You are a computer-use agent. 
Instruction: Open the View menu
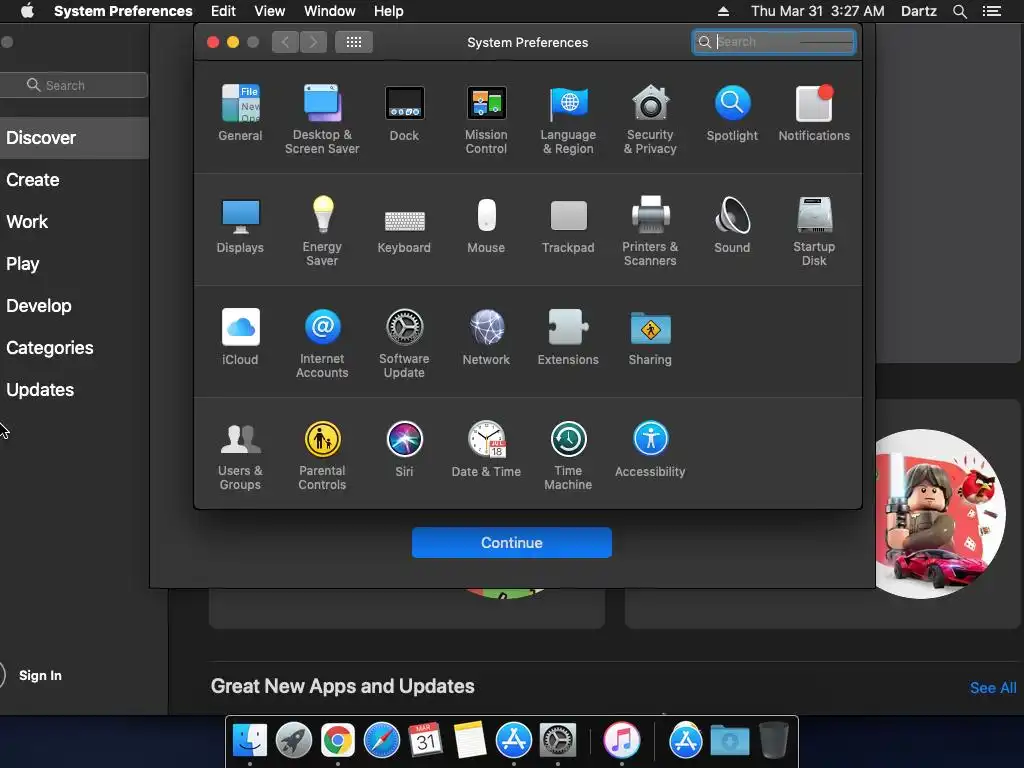270,11
